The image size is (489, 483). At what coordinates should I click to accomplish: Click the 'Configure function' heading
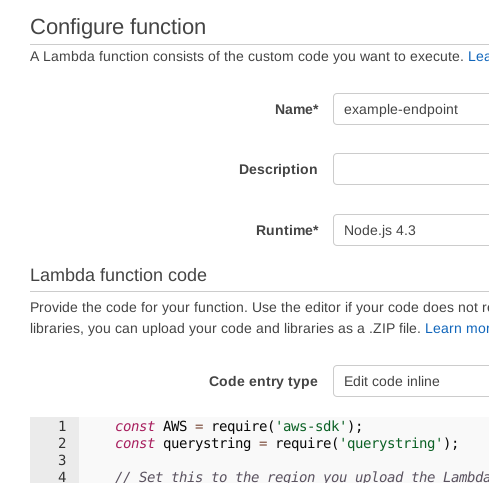(118, 27)
